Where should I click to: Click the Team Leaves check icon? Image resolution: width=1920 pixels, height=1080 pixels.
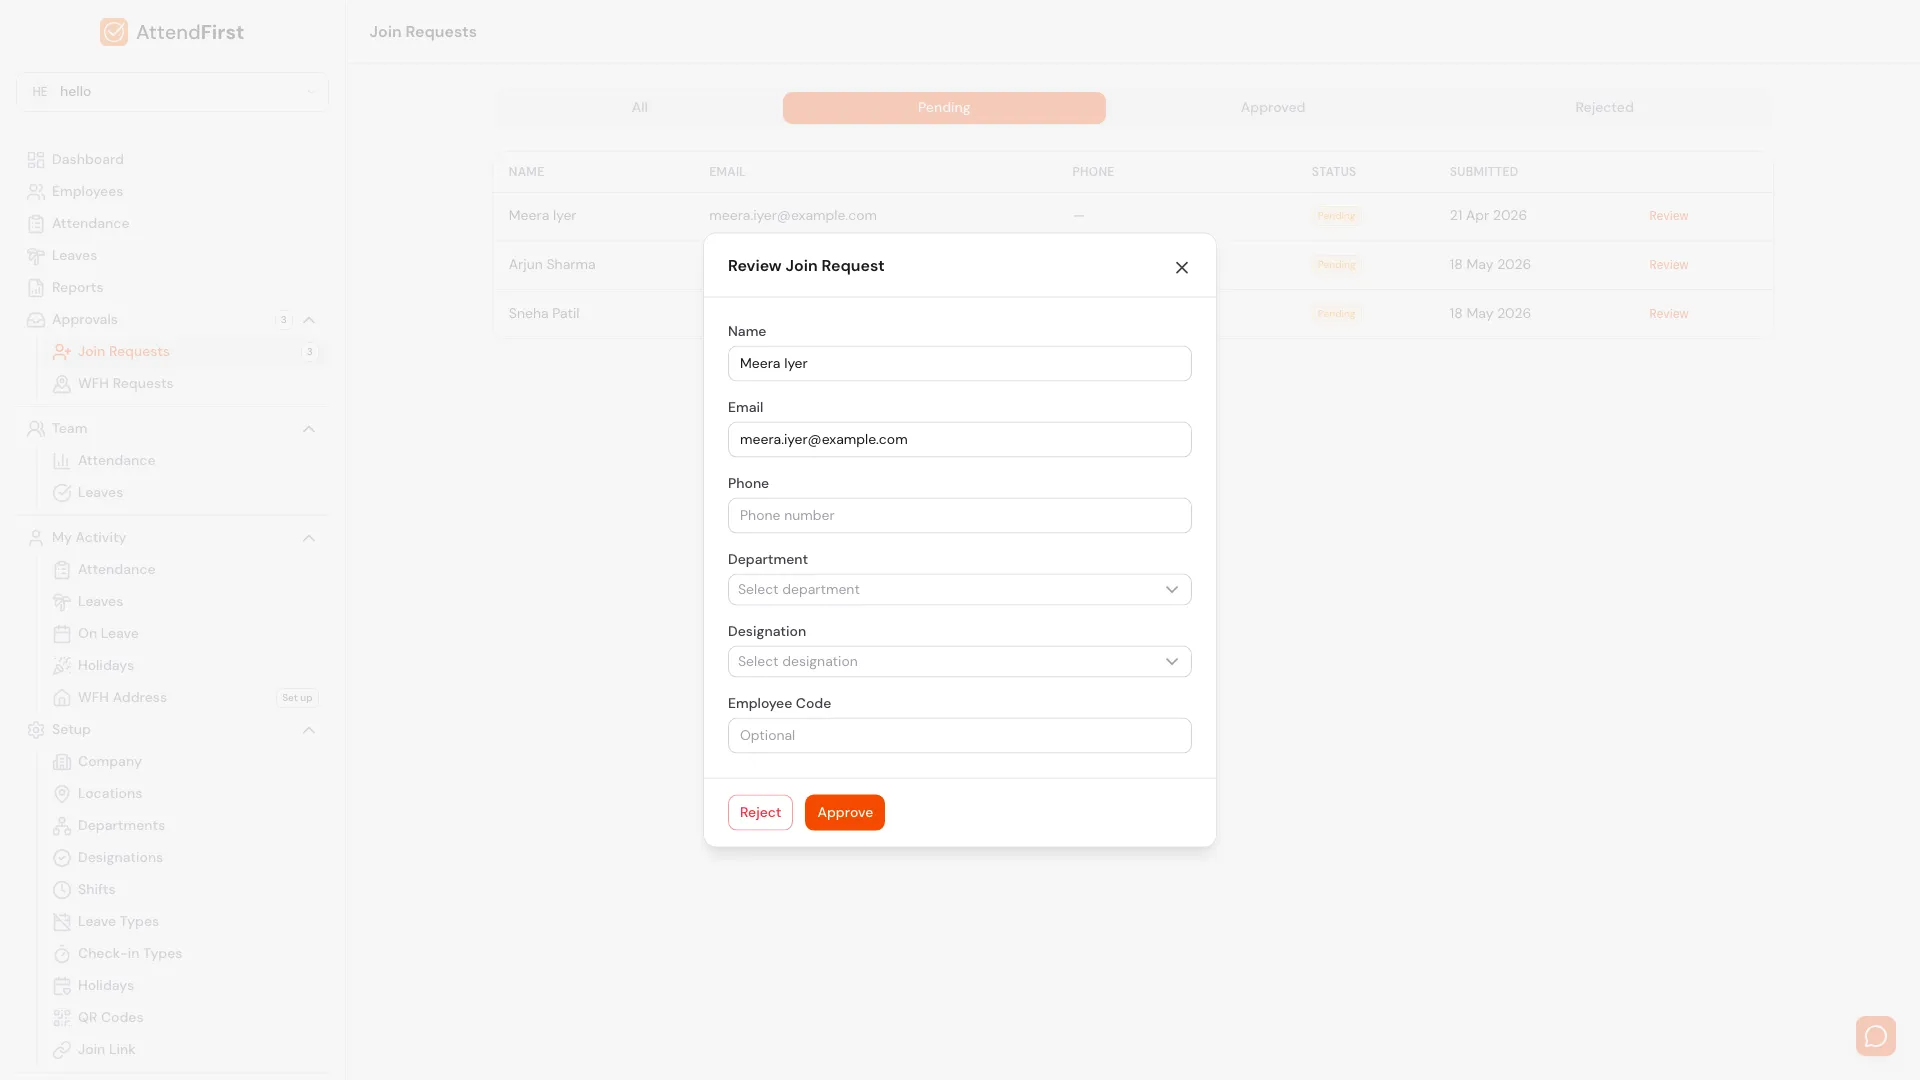pos(62,493)
